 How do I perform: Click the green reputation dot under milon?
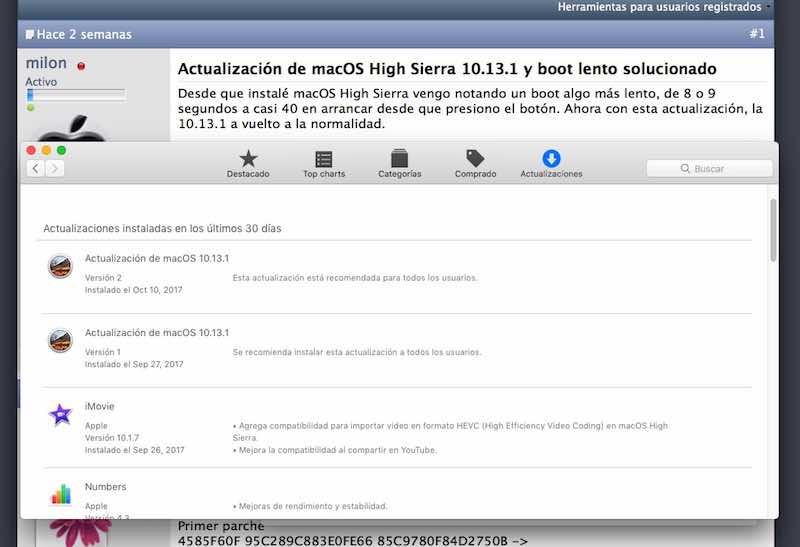[x=31, y=108]
